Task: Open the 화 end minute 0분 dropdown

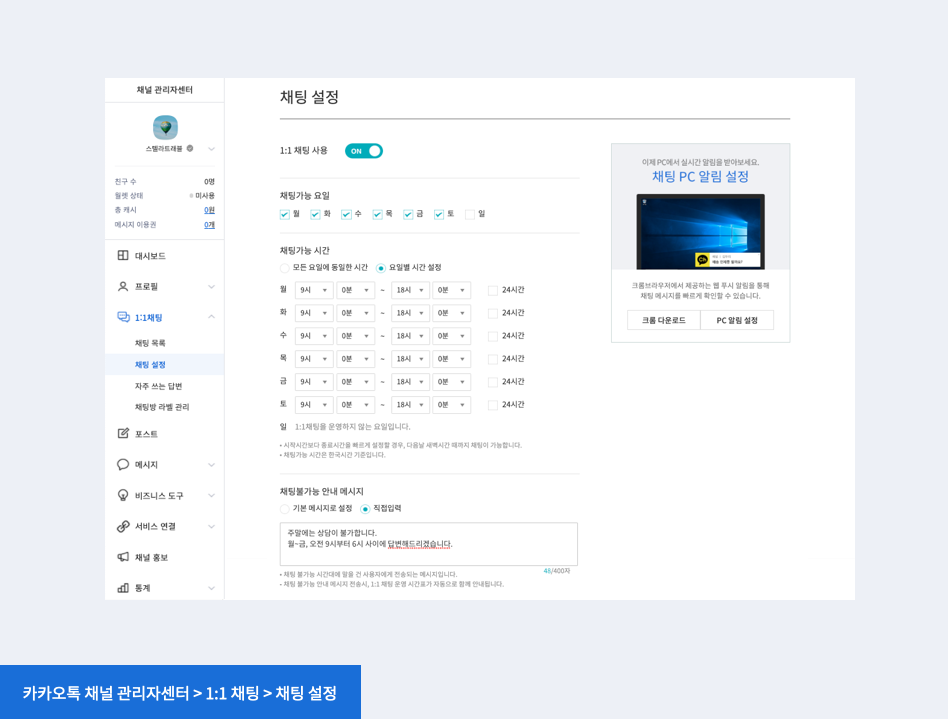Action: (x=452, y=313)
